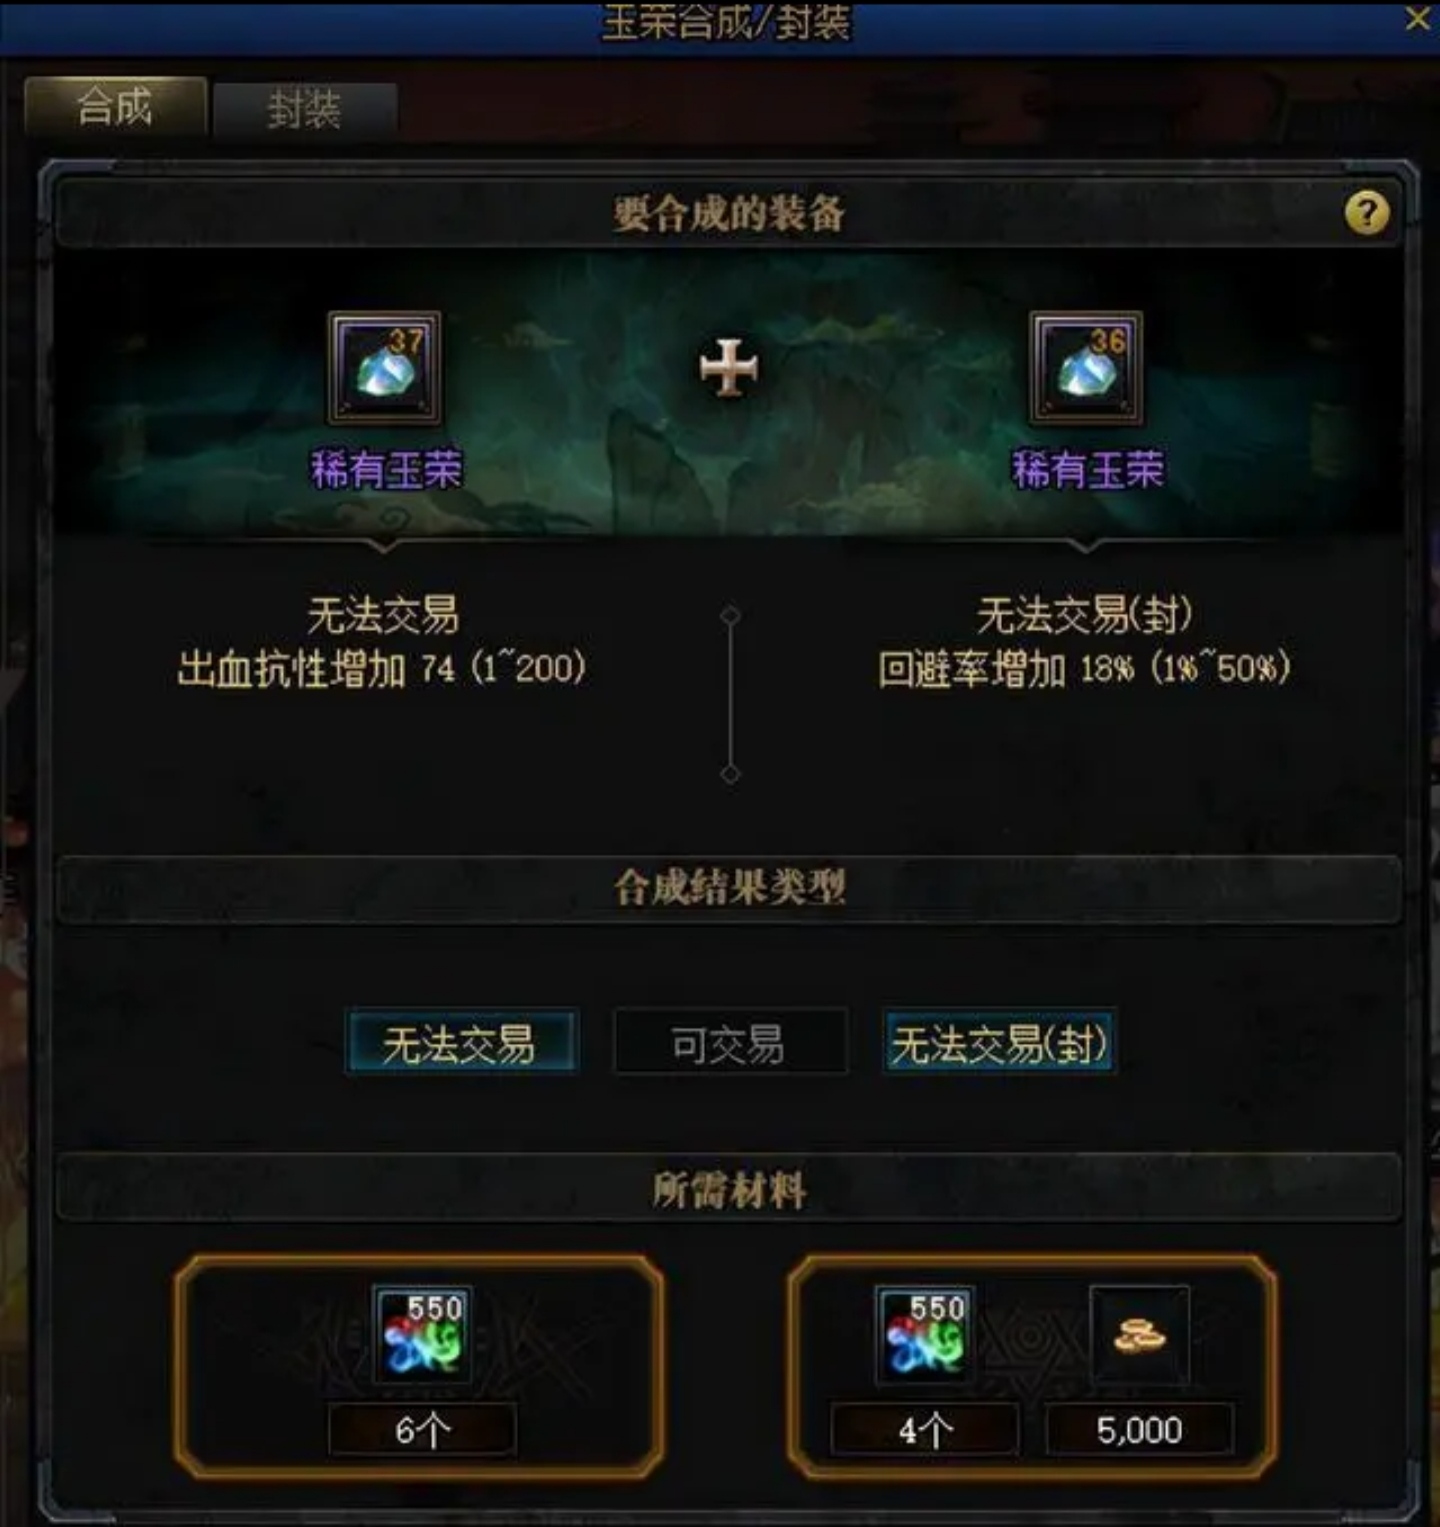The width and height of the screenshot is (1440, 1527).
Task: Open the yellow question mark help icon
Action: click(1367, 213)
